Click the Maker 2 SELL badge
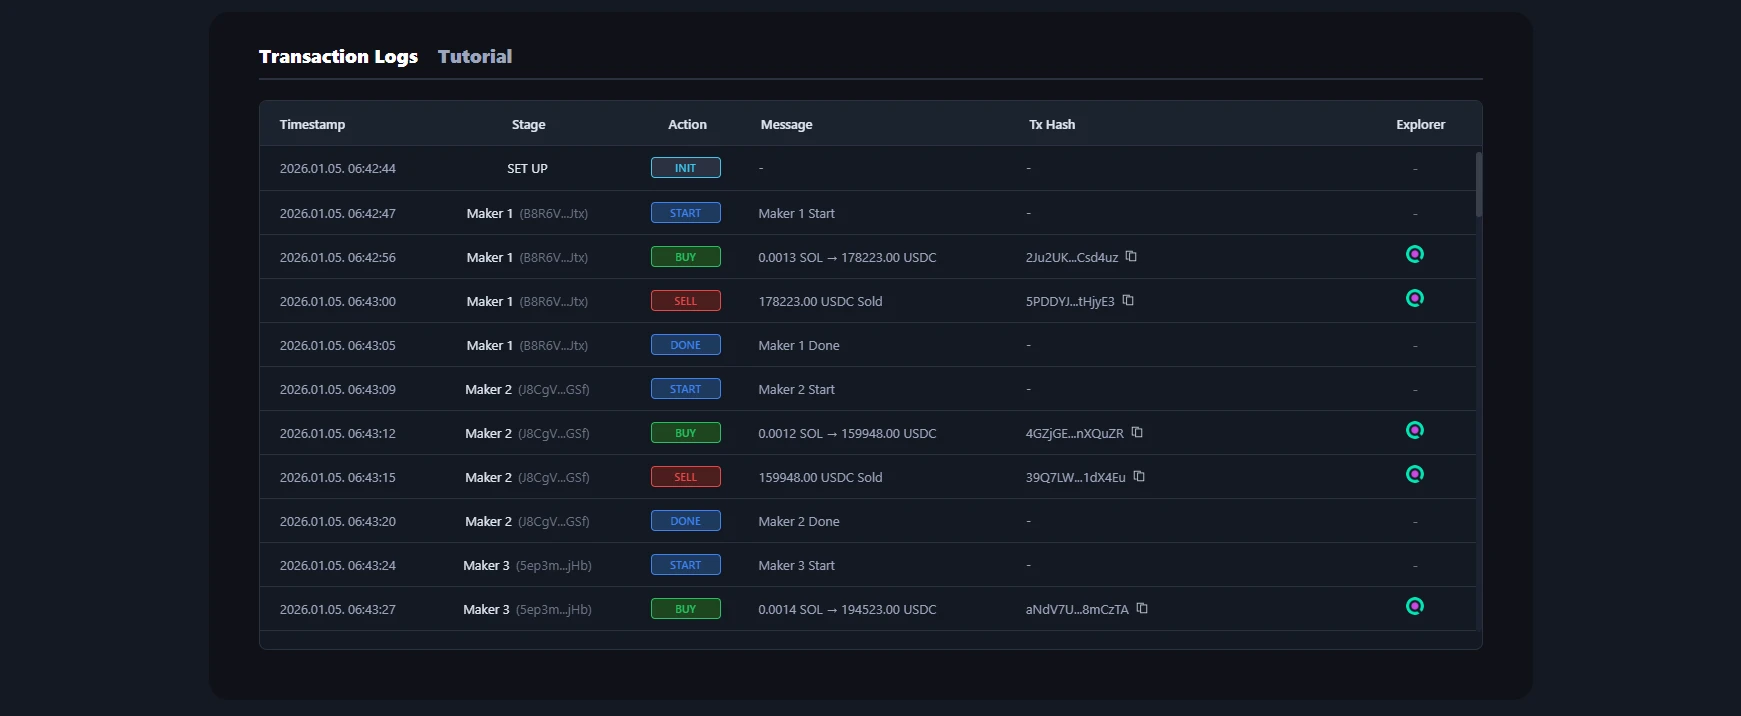 (685, 477)
